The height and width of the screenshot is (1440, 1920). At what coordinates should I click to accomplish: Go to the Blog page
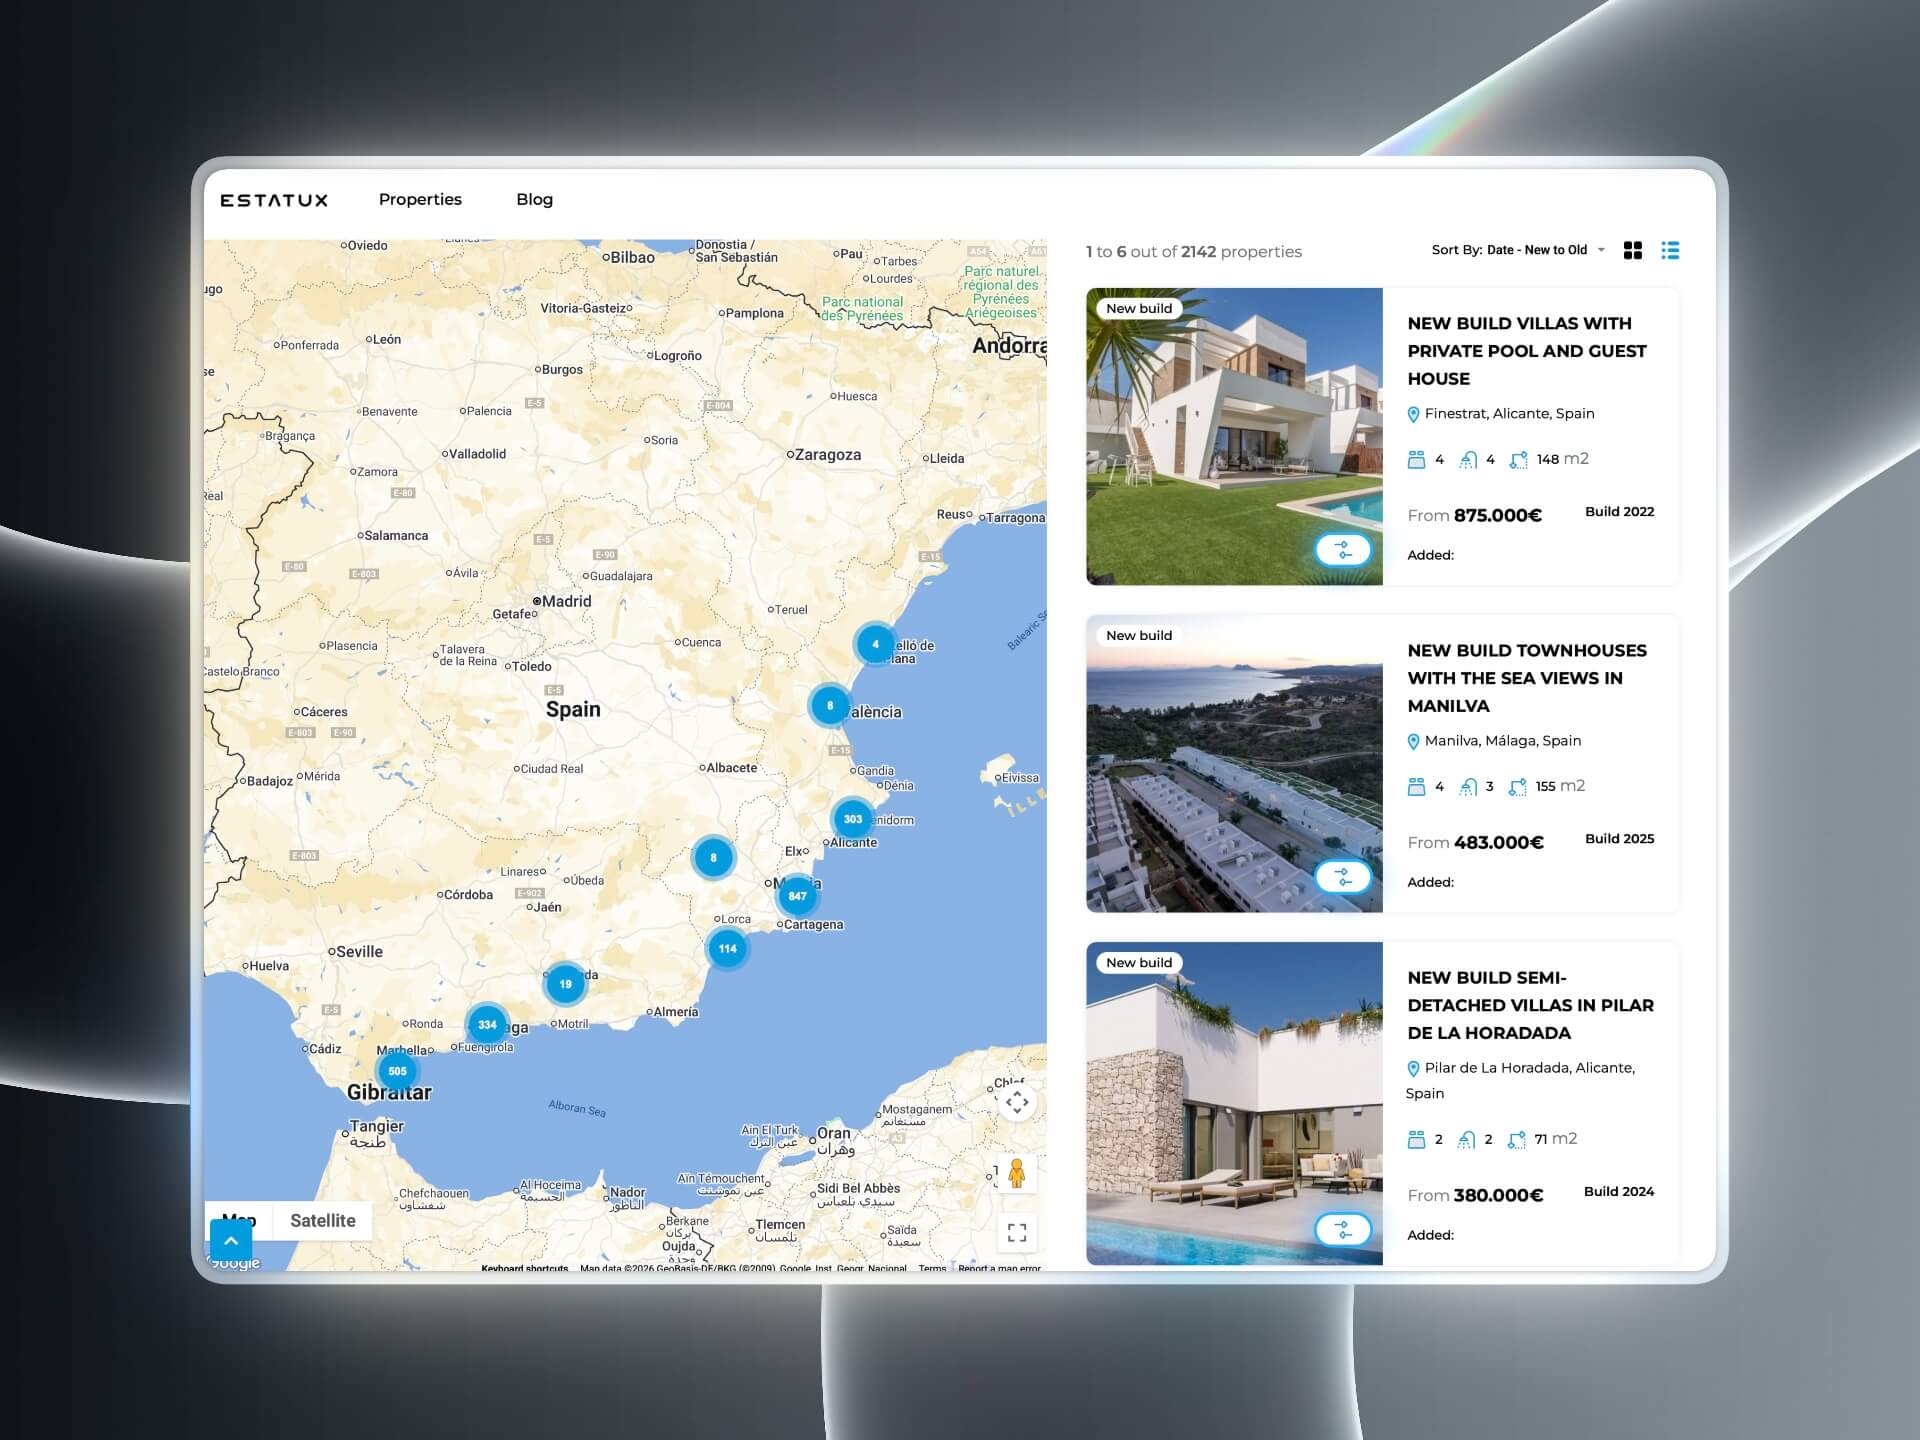point(534,200)
